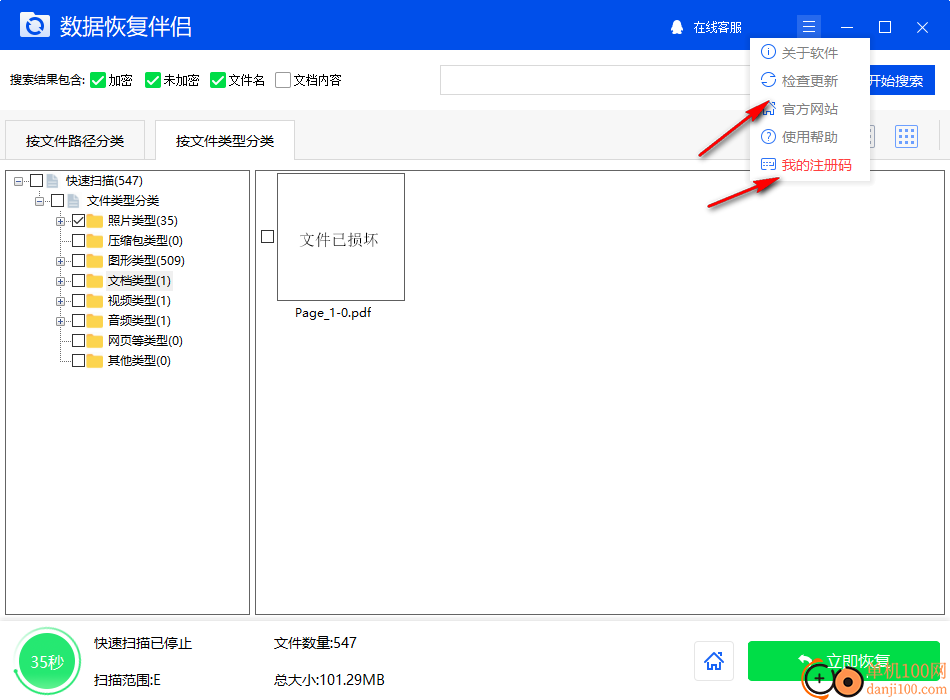
Task: Check the 文件类型分类 checkbox
Action: pyautogui.click(x=58, y=200)
